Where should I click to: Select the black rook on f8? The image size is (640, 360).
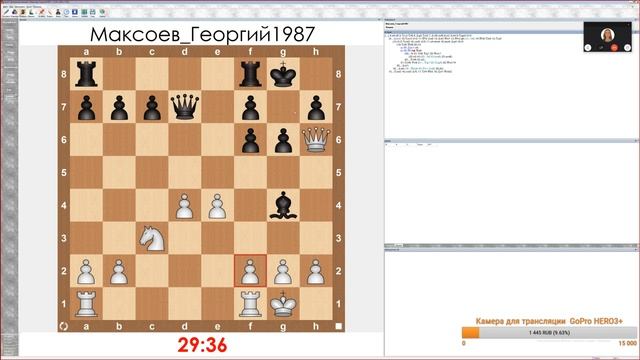click(x=250, y=74)
